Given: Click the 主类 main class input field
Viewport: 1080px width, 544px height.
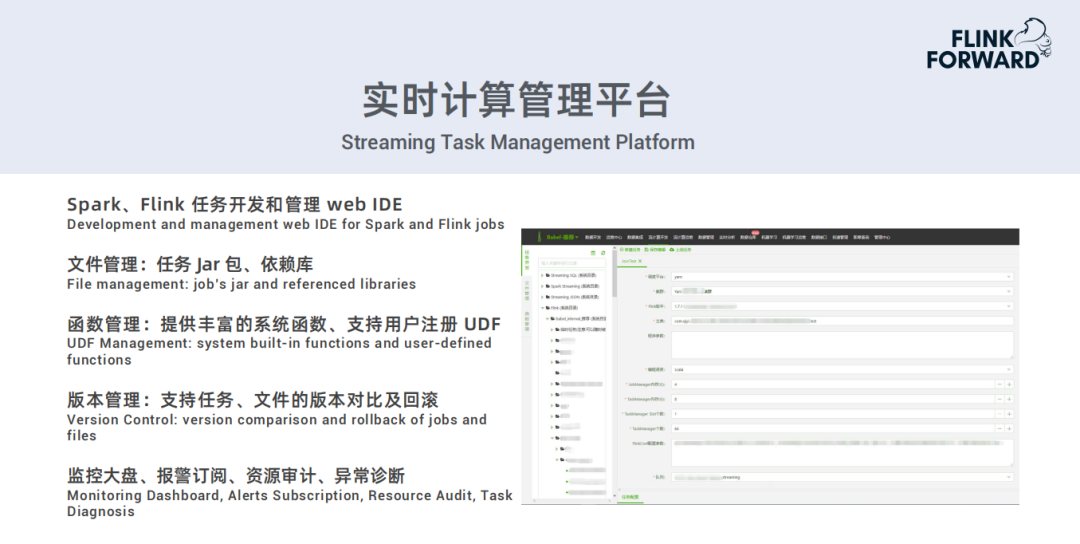Looking at the screenshot, I should [x=842, y=321].
